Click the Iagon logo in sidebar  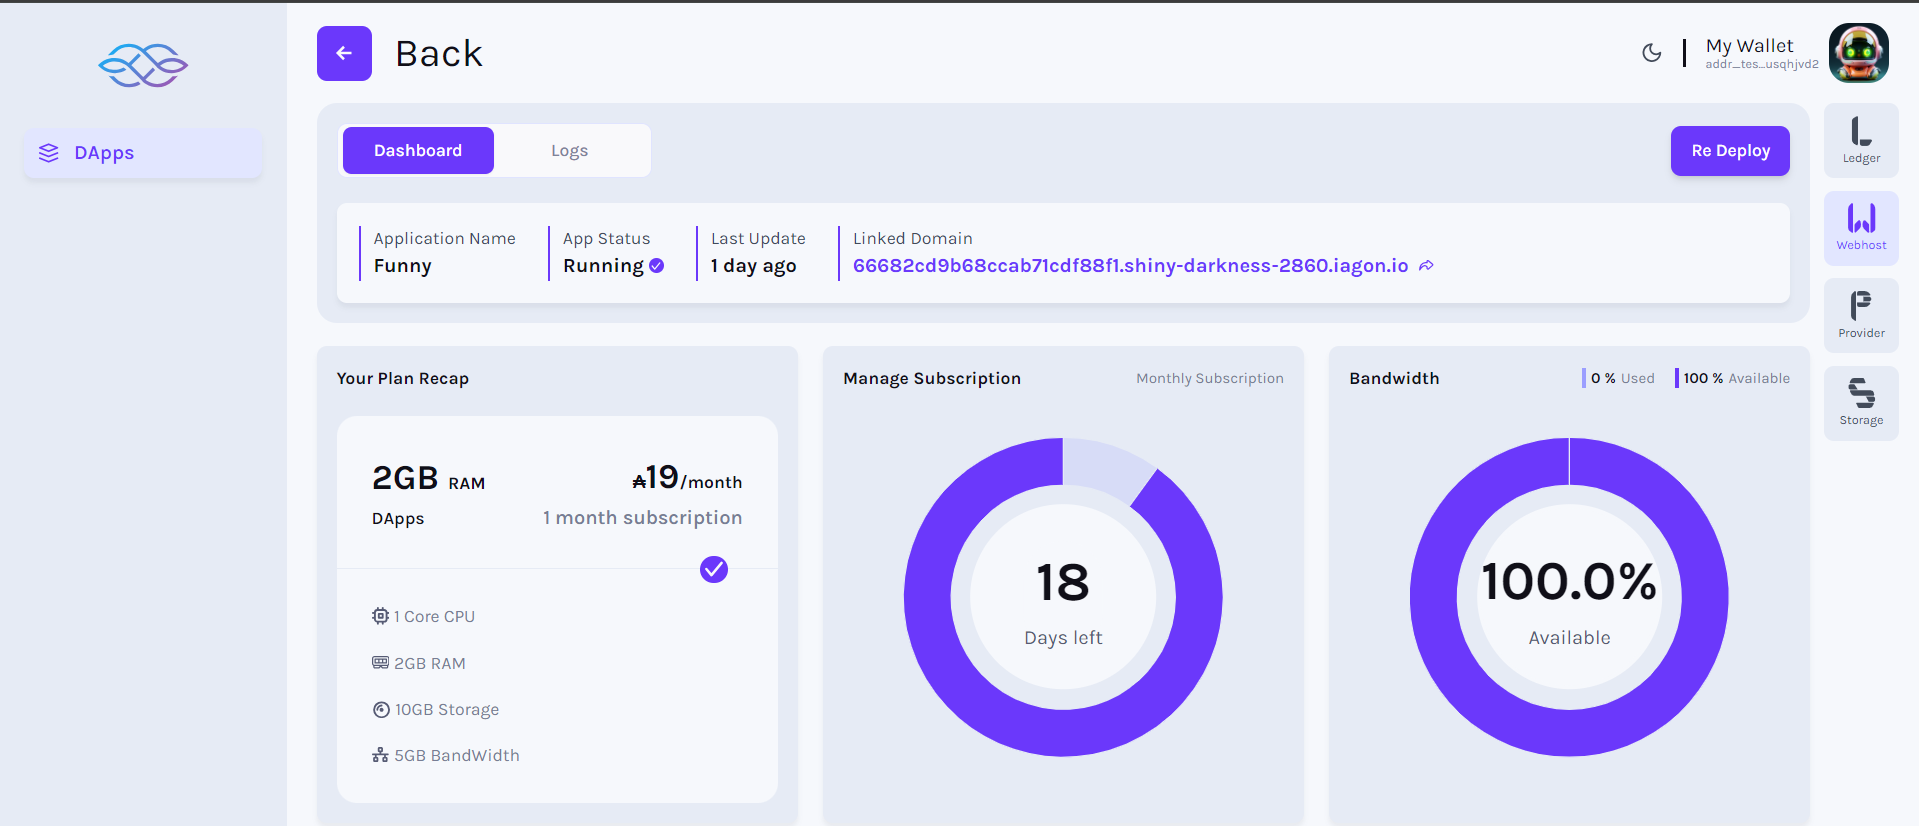[143, 66]
